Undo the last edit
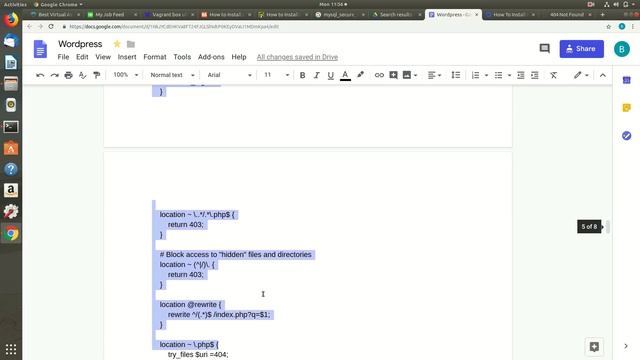640x360 pixels. [x=40, y=75]
